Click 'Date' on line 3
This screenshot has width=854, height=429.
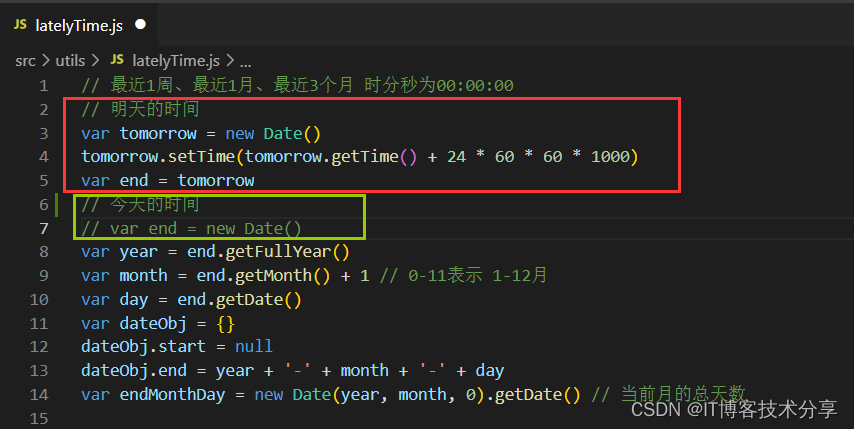click(283, 133)
